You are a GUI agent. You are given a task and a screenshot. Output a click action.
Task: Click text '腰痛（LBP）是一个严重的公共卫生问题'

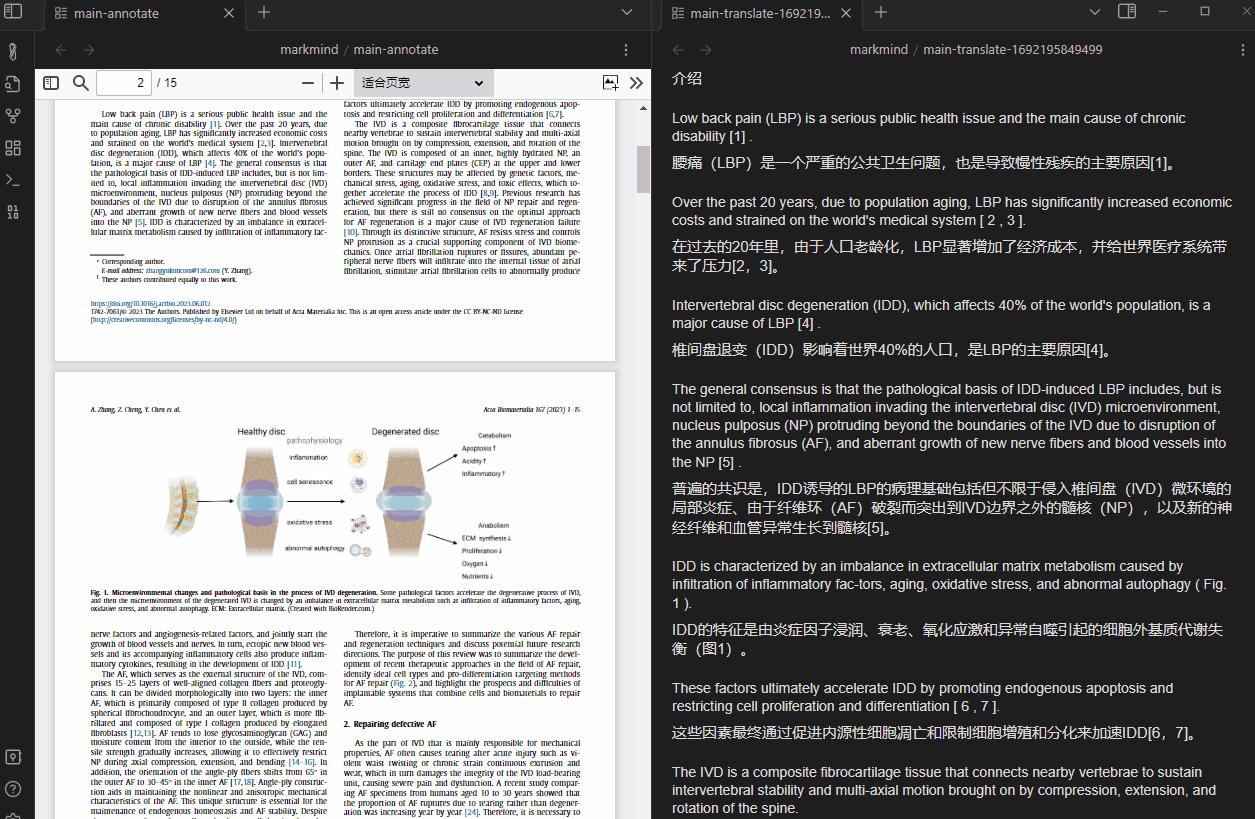[x=809, y=162]
